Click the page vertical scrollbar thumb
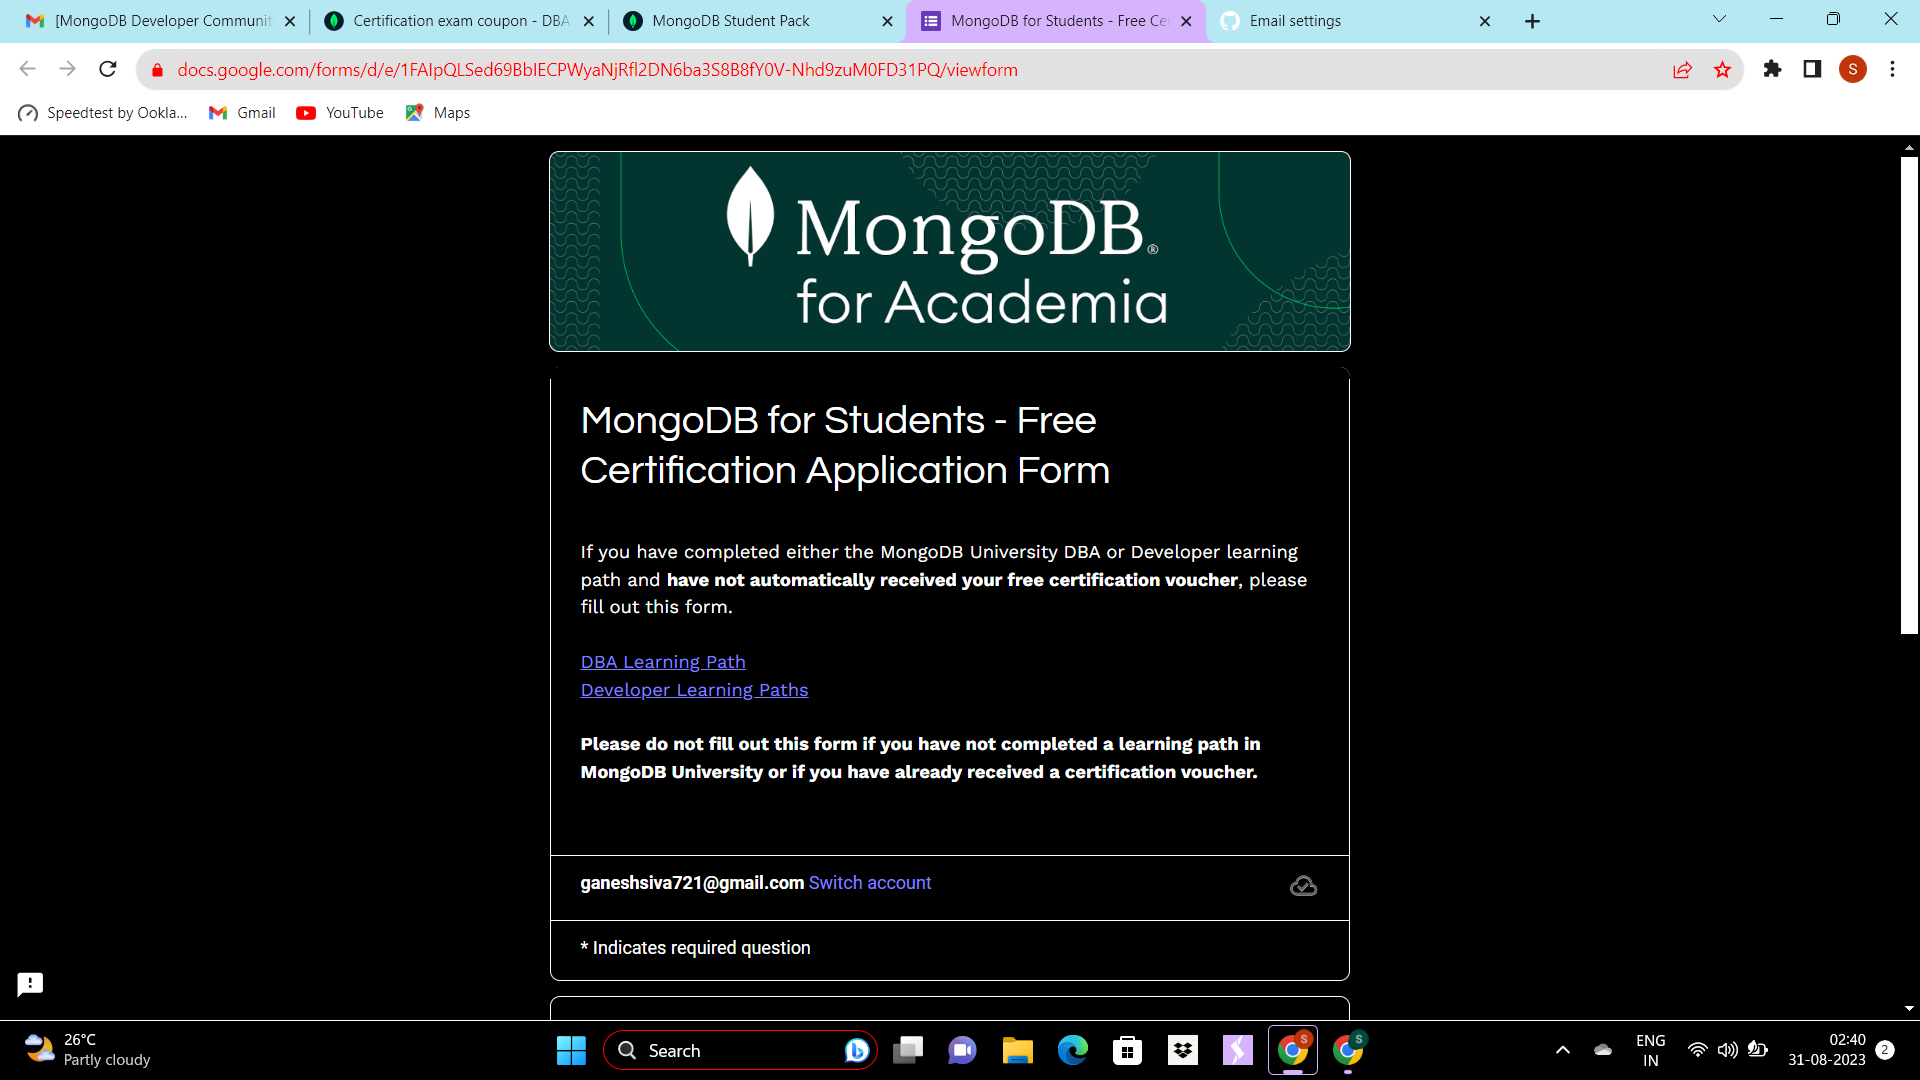 click(1909, 395)
